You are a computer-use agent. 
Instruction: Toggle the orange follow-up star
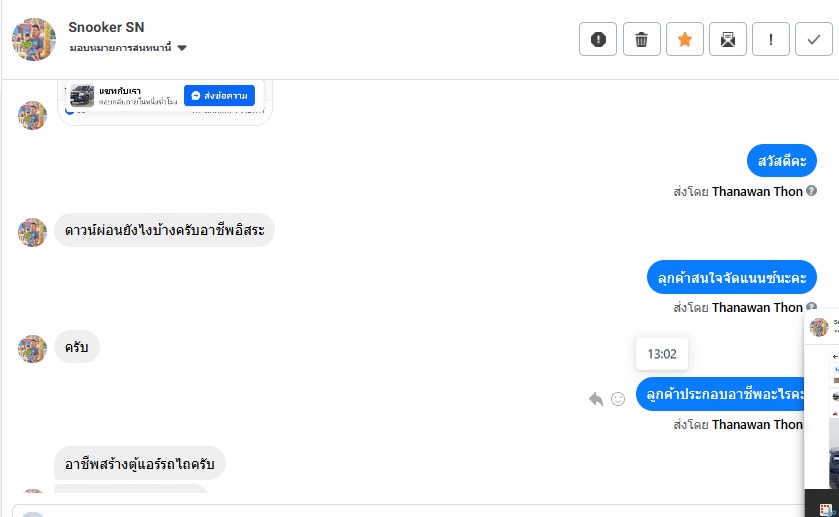pyautogui.click(x=684, y=39)
